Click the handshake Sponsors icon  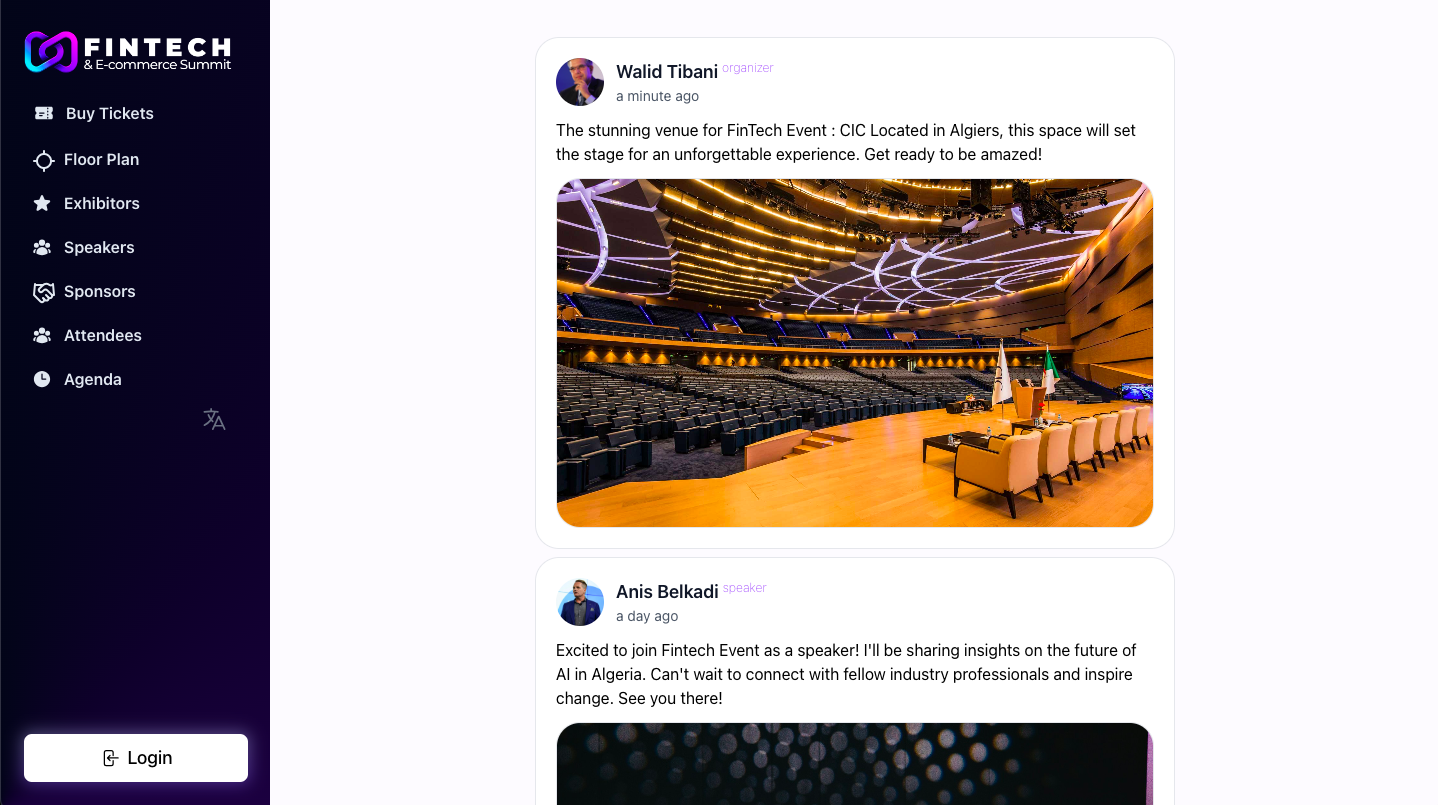pyautogui.click(x=43, y=292)
